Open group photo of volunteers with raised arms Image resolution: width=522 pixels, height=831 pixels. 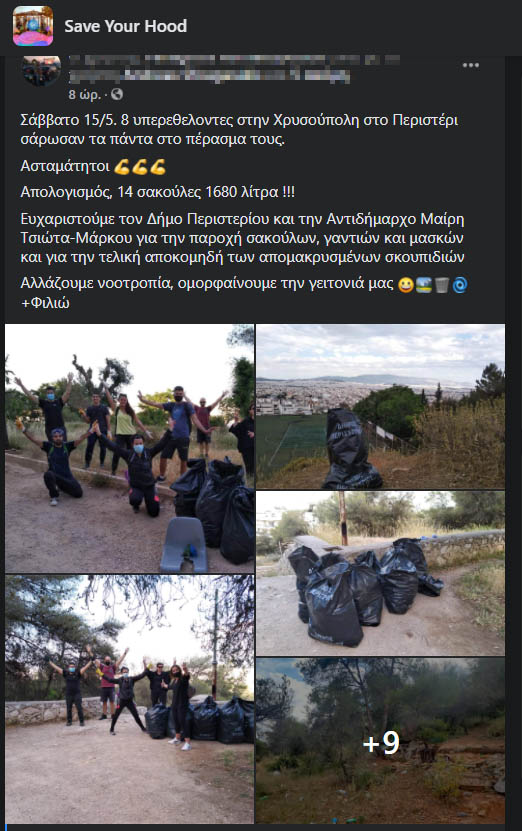point(130,448)
